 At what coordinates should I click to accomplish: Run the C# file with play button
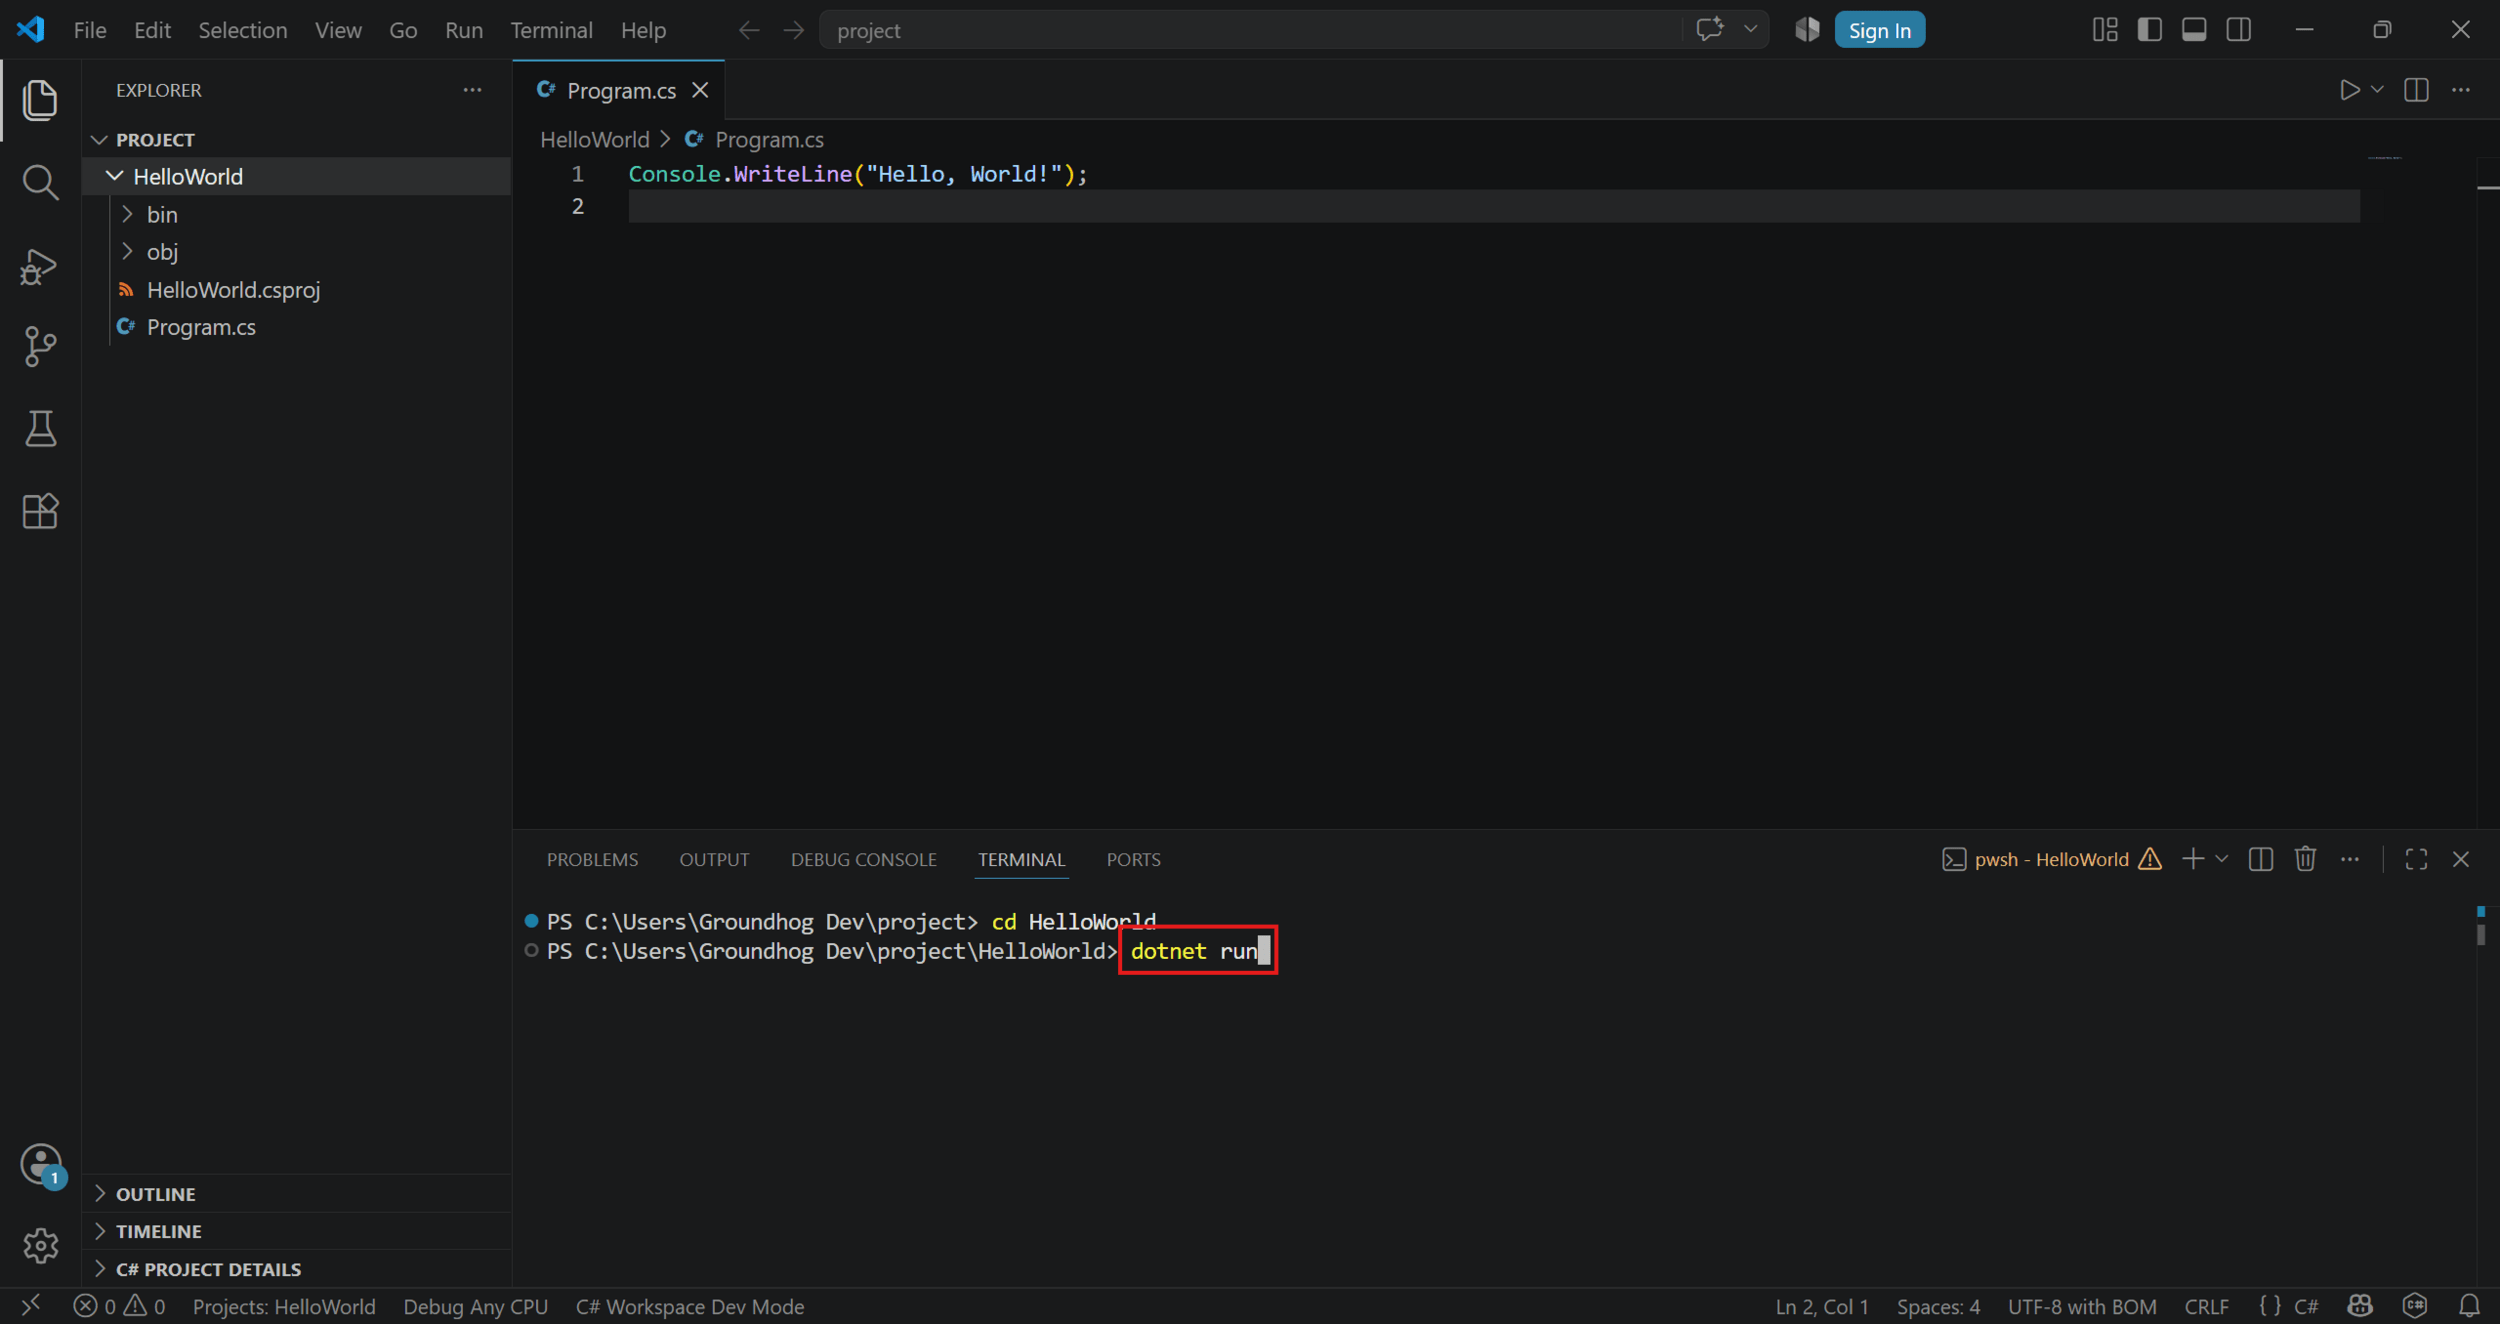pyautogui.click(x=2349, y=90)
